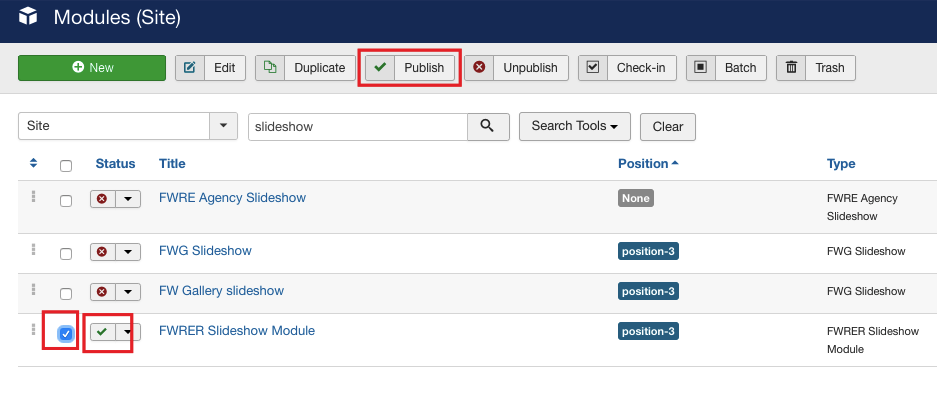Expand the Search Tools dropdown
The width and height of the screenshot is (937, 400).
(x=574, y=127)
